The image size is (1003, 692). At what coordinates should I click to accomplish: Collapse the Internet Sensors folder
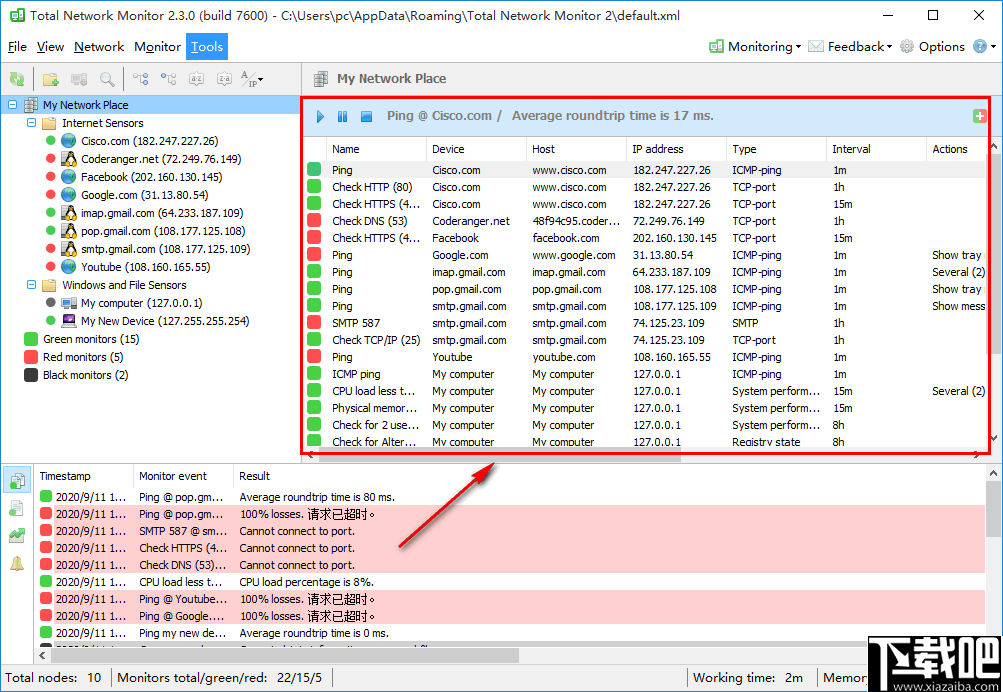tap(32, 122)
